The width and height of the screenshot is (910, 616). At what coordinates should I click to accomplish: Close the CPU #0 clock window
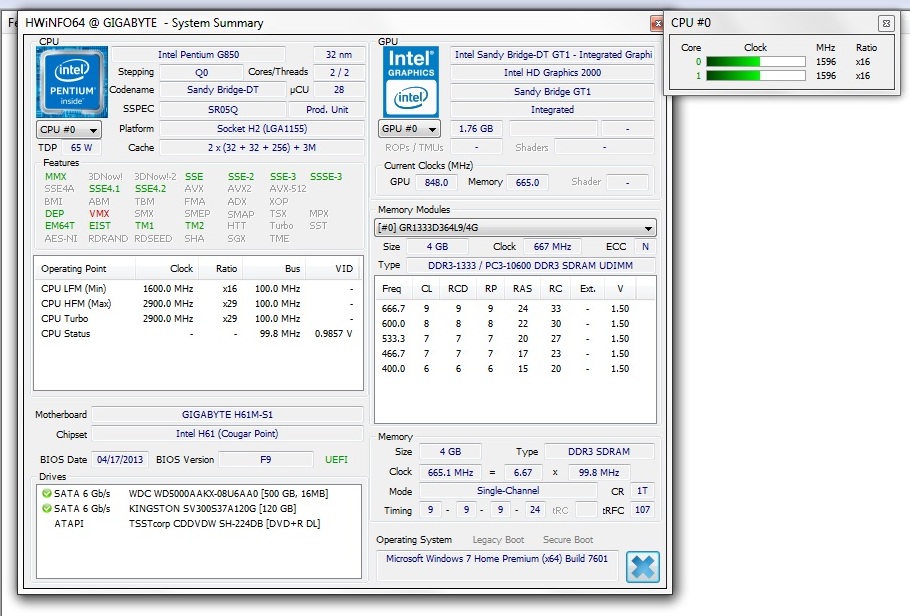(x=886, y=23)
